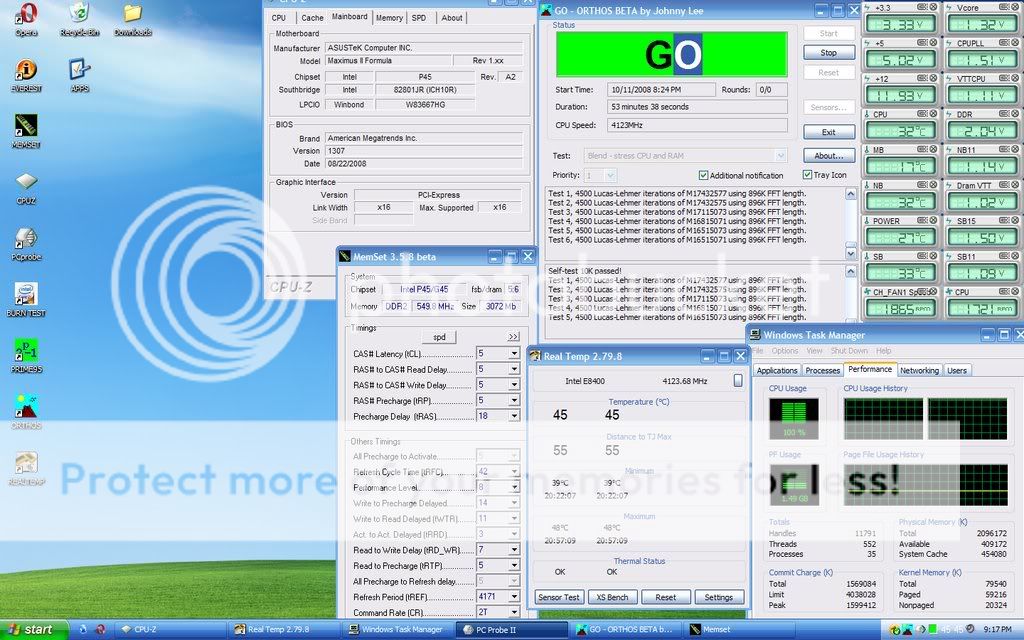Expand Read to Write Delay (tRD_WR) dropdown
Viewport: 1024px width, 640px height.
pos(514,550)
